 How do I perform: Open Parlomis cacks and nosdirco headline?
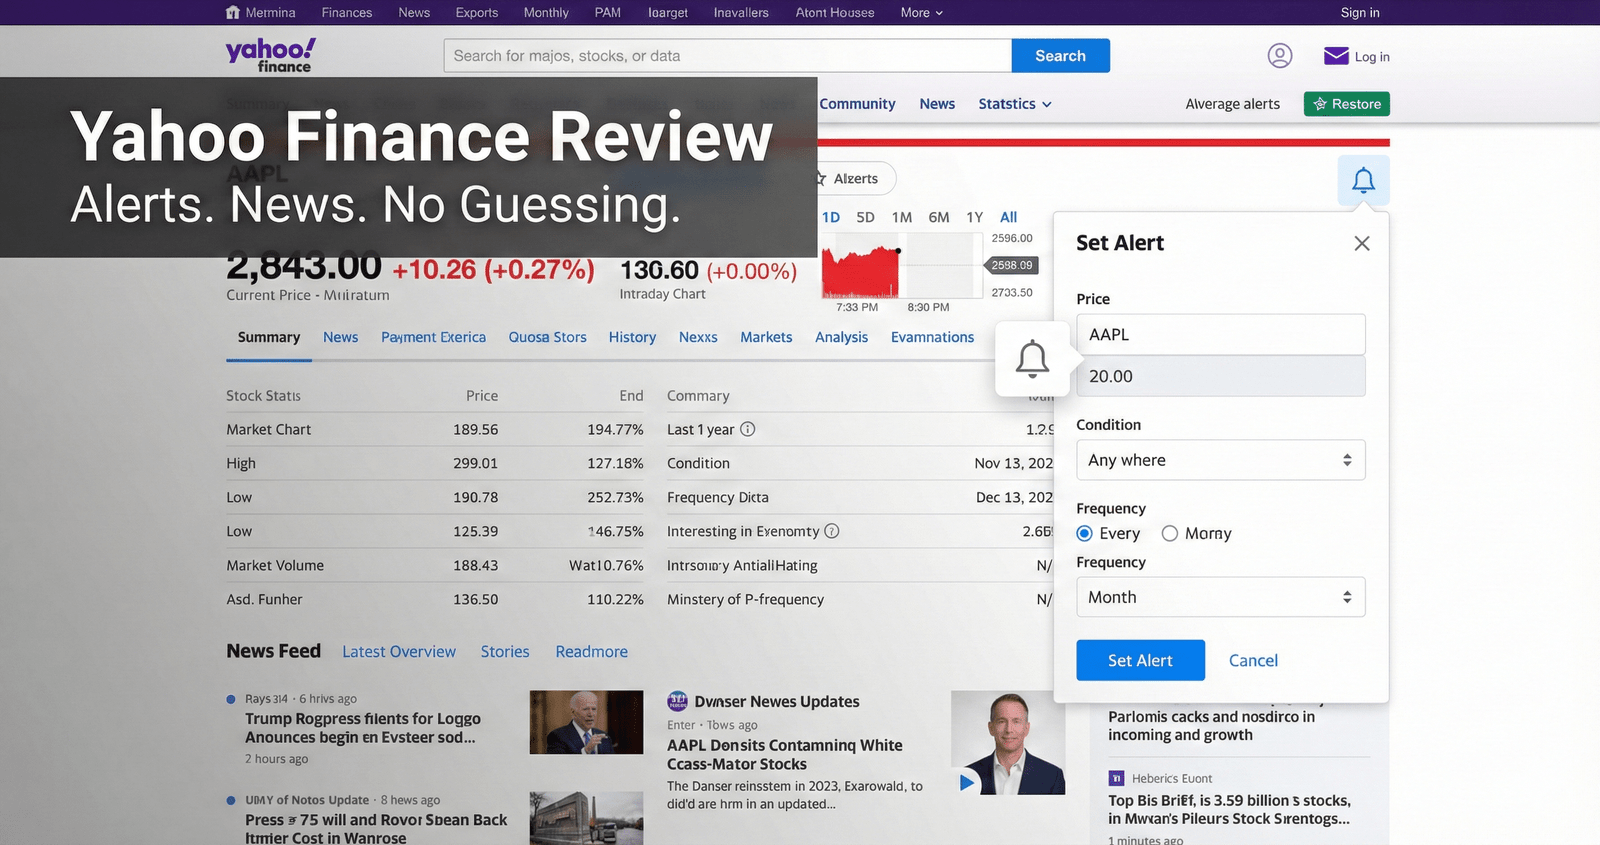click(x=1211, y=726)
